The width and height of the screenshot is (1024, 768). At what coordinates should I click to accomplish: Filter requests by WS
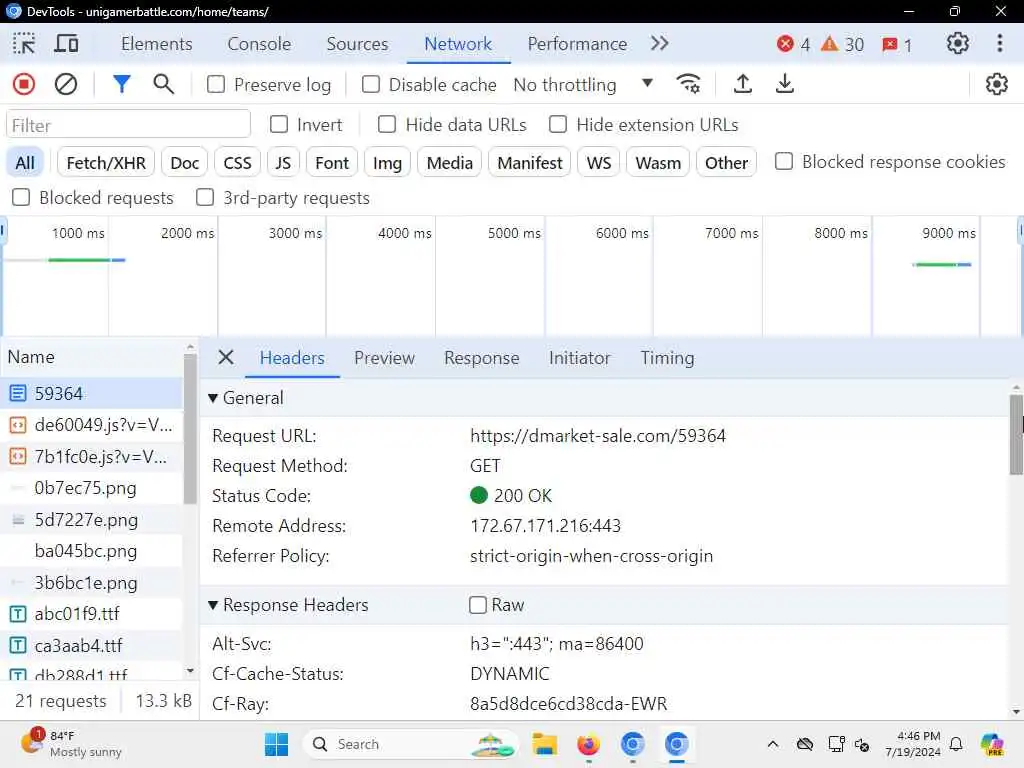[x=599, y=163]
